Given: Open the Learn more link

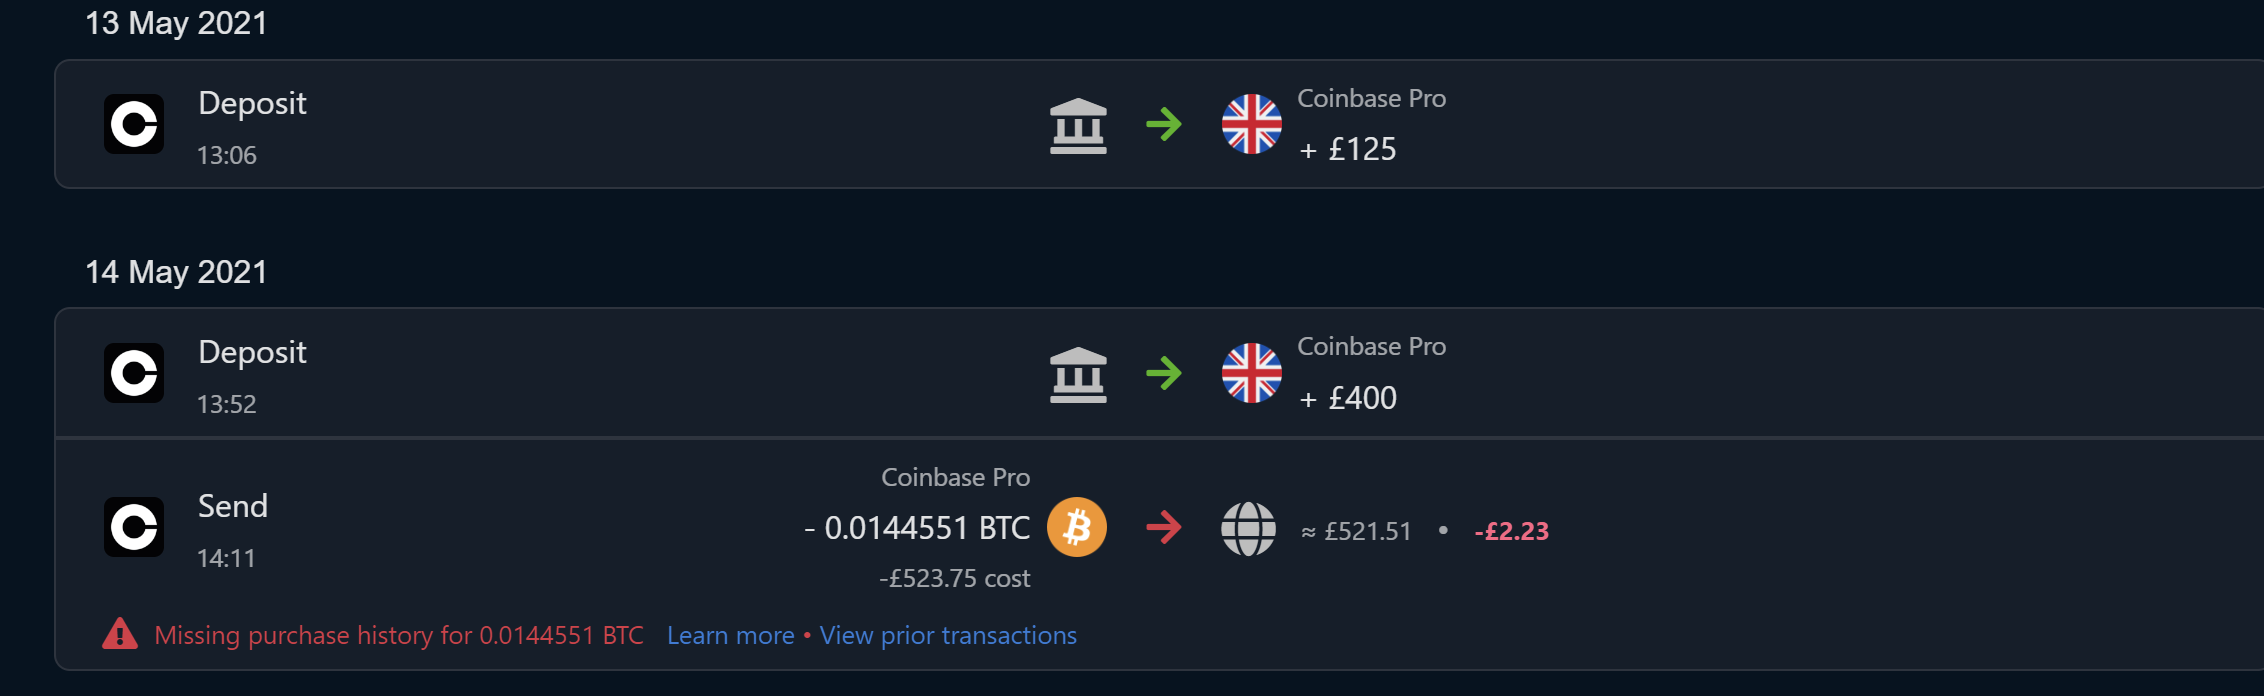Looking at the screenshot, I should (731, 635).
